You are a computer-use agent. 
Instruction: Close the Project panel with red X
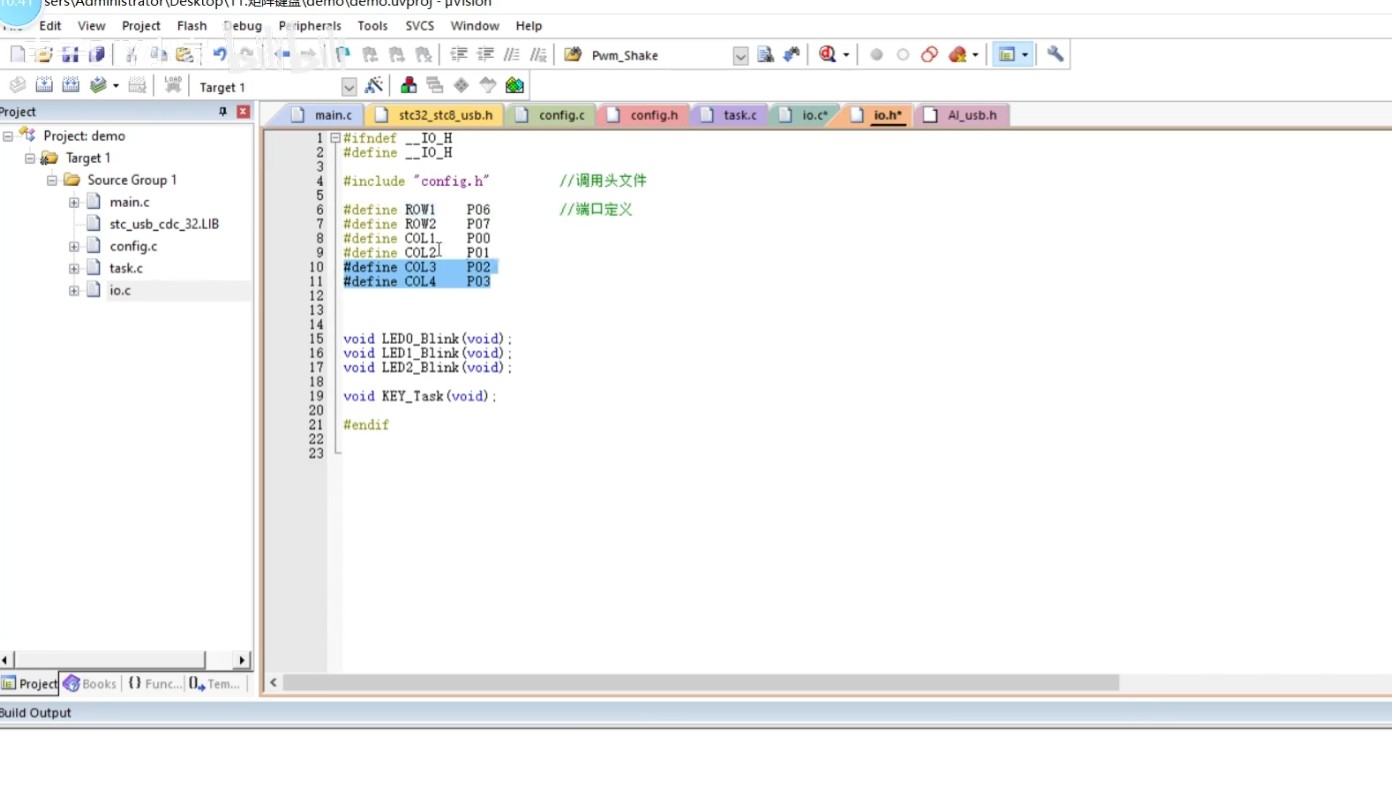243,112
